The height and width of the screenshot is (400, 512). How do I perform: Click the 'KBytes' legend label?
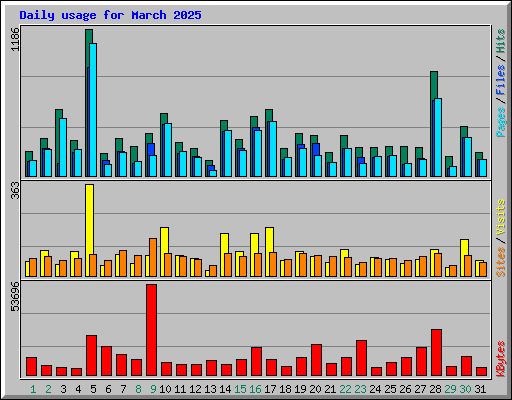point(501,359)
